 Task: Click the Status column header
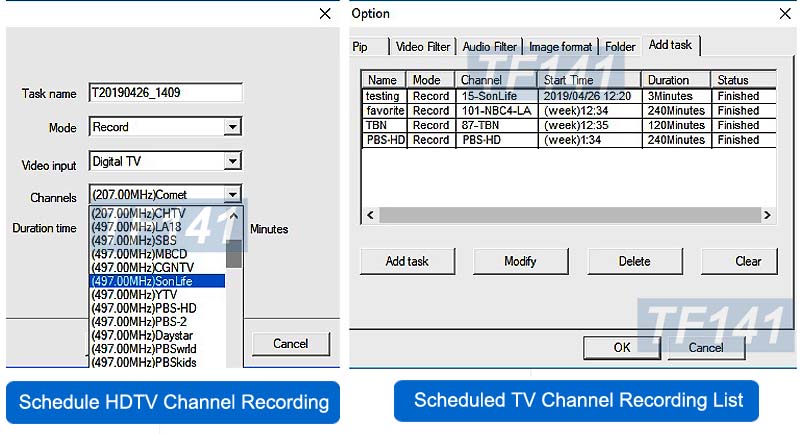(744, 80)
